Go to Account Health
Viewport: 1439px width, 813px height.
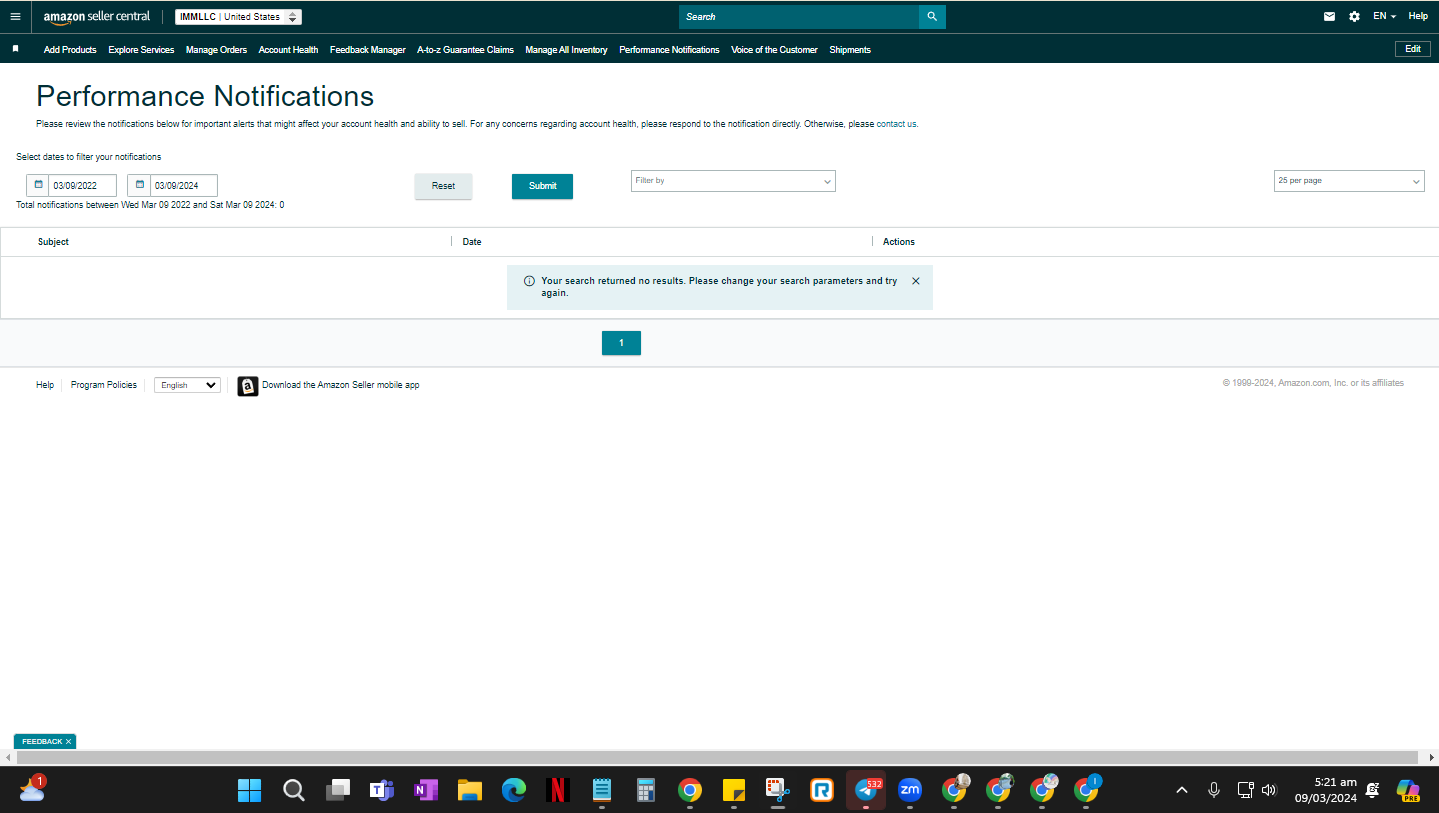click(x=288, y=50)
